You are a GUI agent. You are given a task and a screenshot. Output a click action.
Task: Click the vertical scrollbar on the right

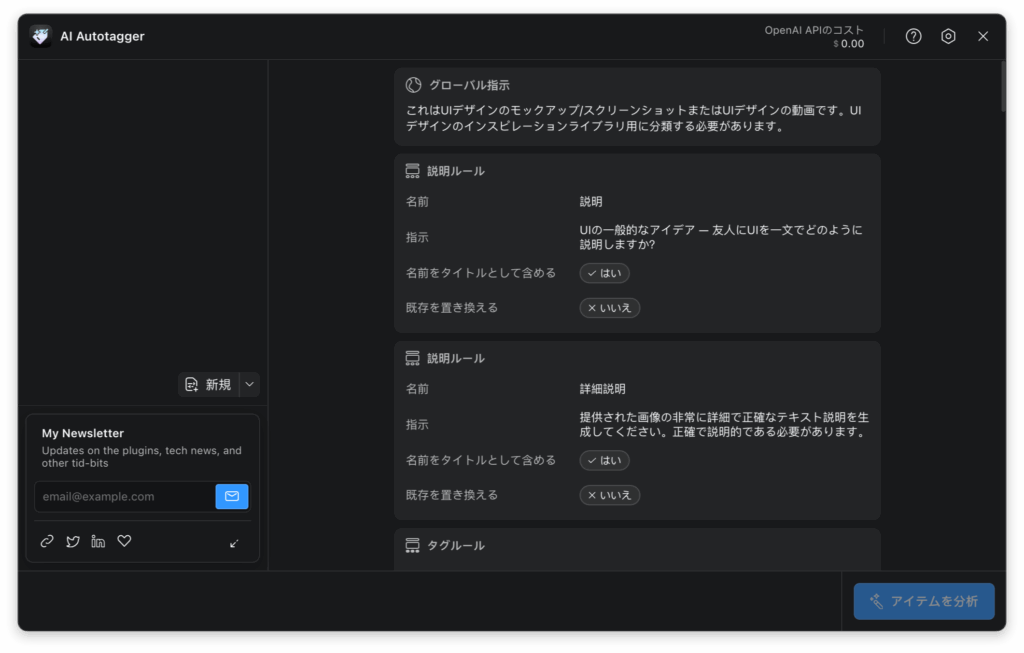(x=1002, y=86)
